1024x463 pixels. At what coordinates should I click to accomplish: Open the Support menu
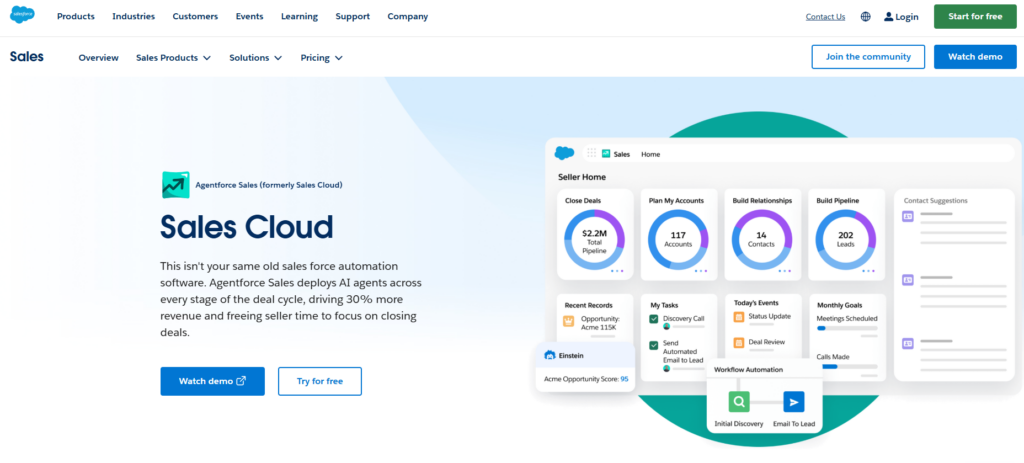tap(353, 16)
